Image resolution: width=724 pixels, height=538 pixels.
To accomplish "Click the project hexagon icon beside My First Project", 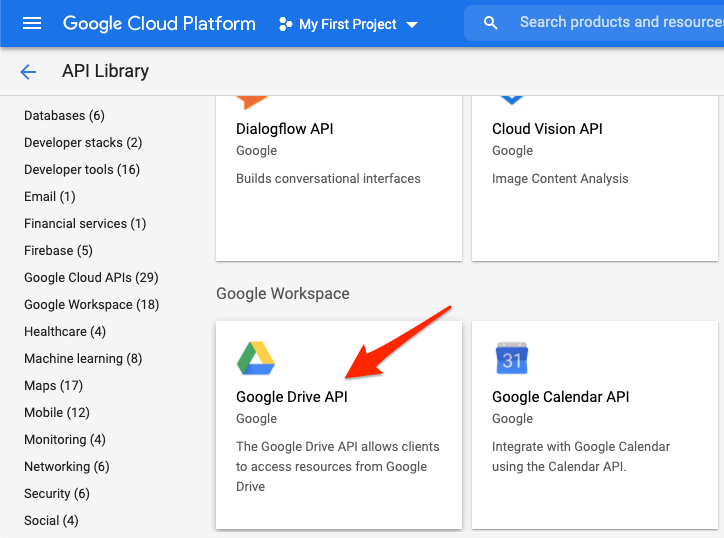I will pyautogui.click(x=285, y=24).
